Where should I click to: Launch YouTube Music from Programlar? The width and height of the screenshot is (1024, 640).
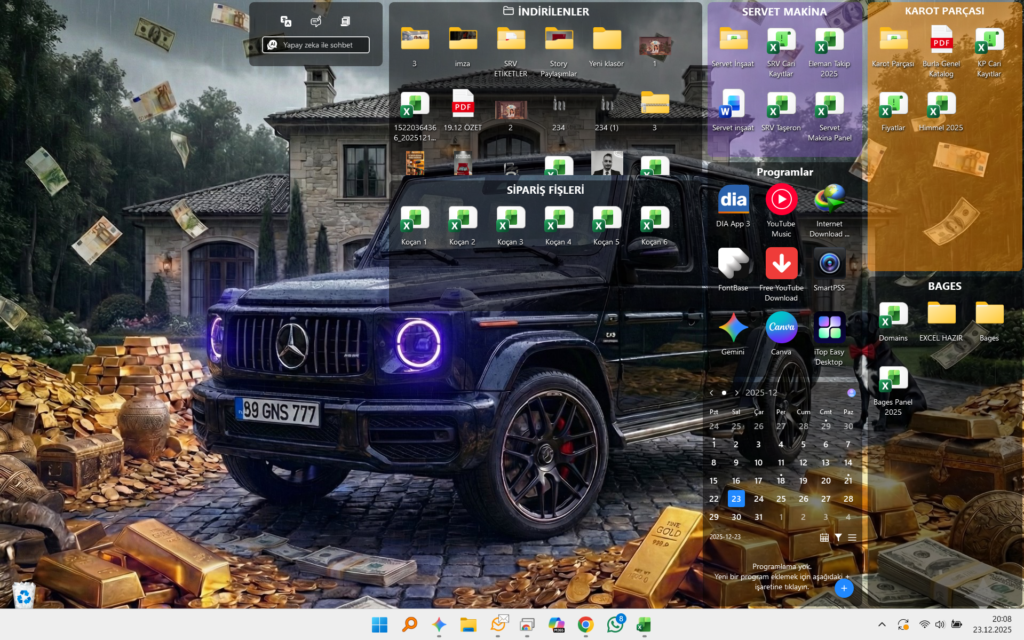point(781,199)
